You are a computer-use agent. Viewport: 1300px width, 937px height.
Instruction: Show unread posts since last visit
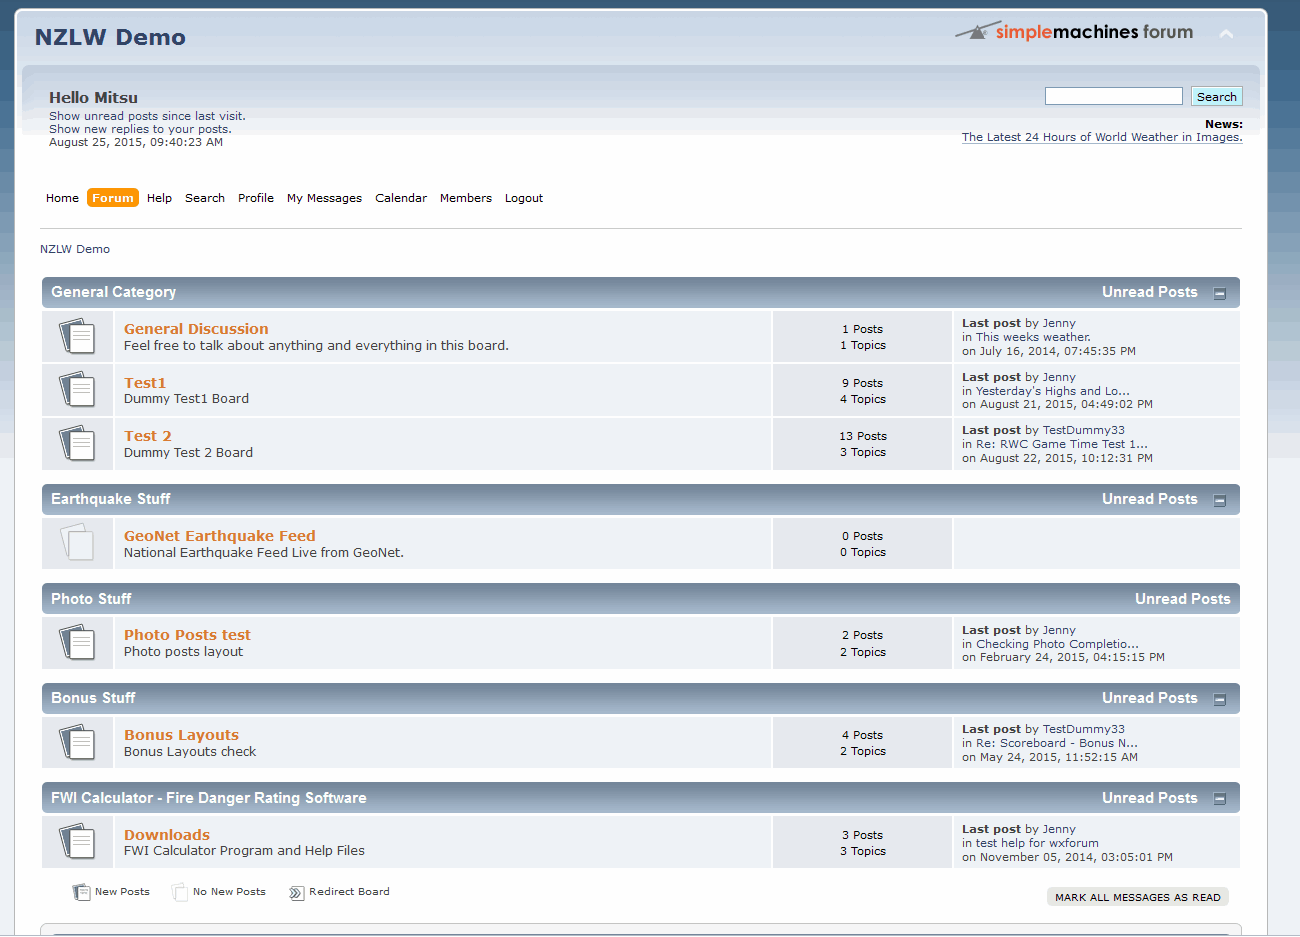click(147, 116)
